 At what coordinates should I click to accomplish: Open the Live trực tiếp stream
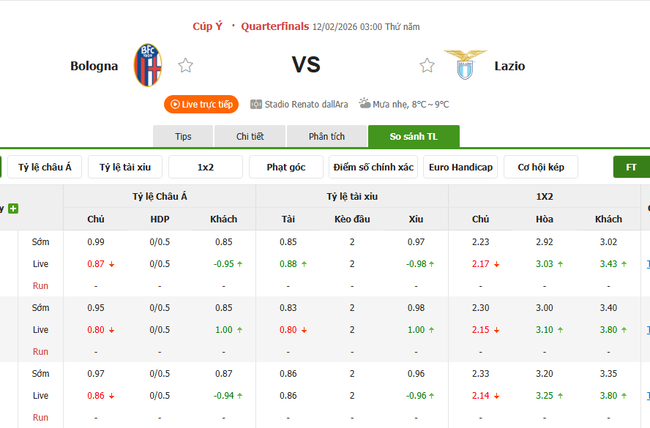pos(201,104)
